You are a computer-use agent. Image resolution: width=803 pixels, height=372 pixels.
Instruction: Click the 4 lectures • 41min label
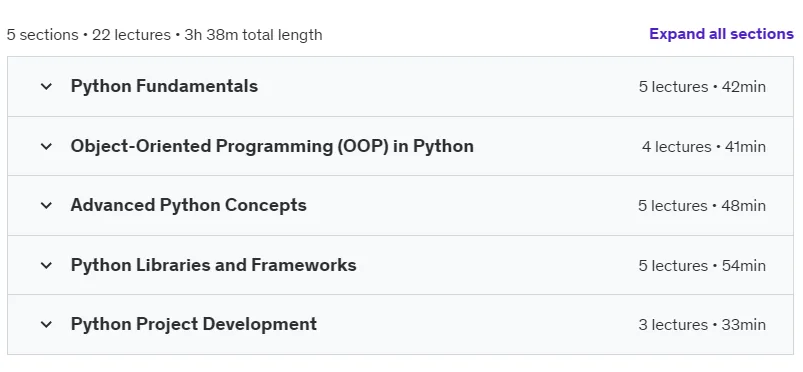pyautogui.click(x=704, y=147)
